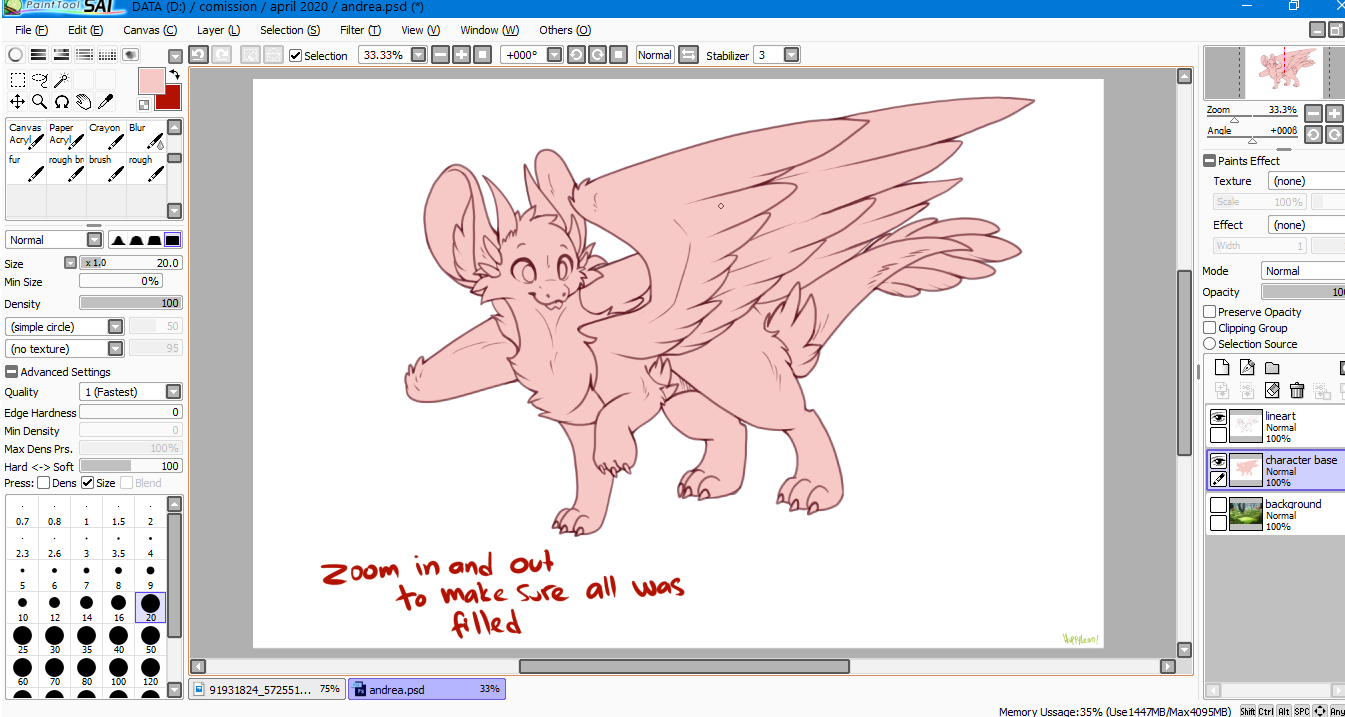Open the +000° angle dropdown

555,55
